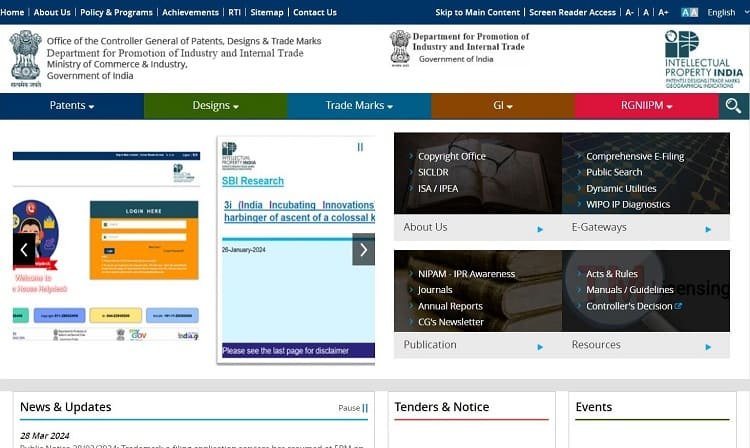This screenshot has height=448, width=750.
Task: Open the RGNIIPM dropdown menu
Action: pyautogui.click(x=646, y=106)
